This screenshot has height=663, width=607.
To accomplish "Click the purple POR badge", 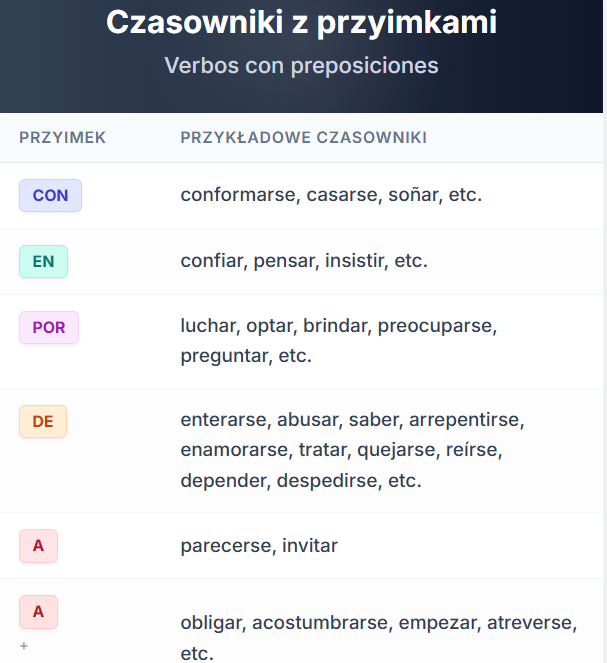I will (x=49, y=327).
